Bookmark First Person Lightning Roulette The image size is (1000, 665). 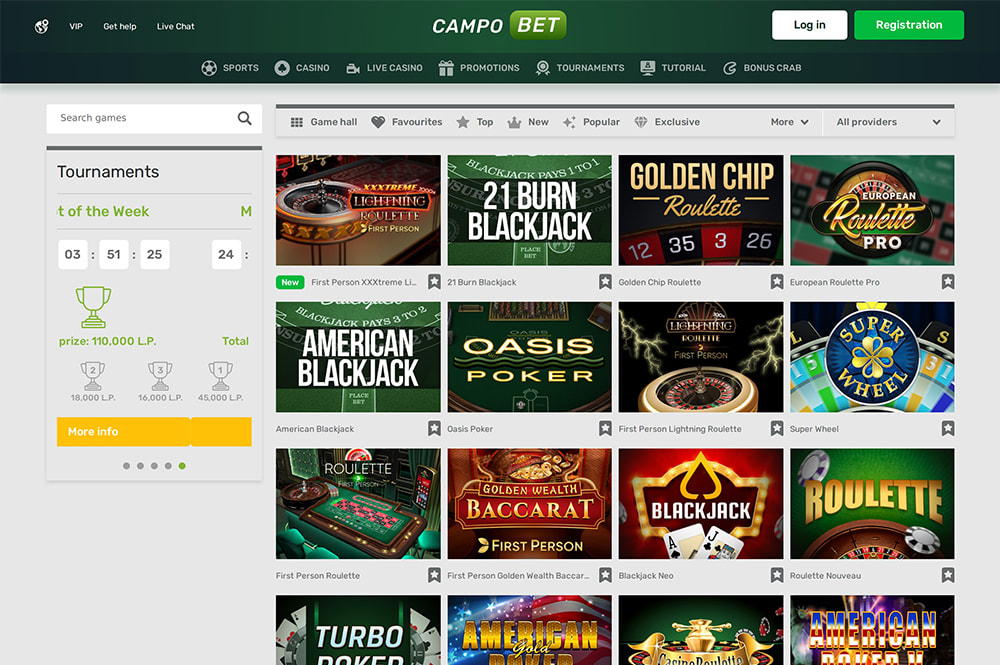coord(777,428)
